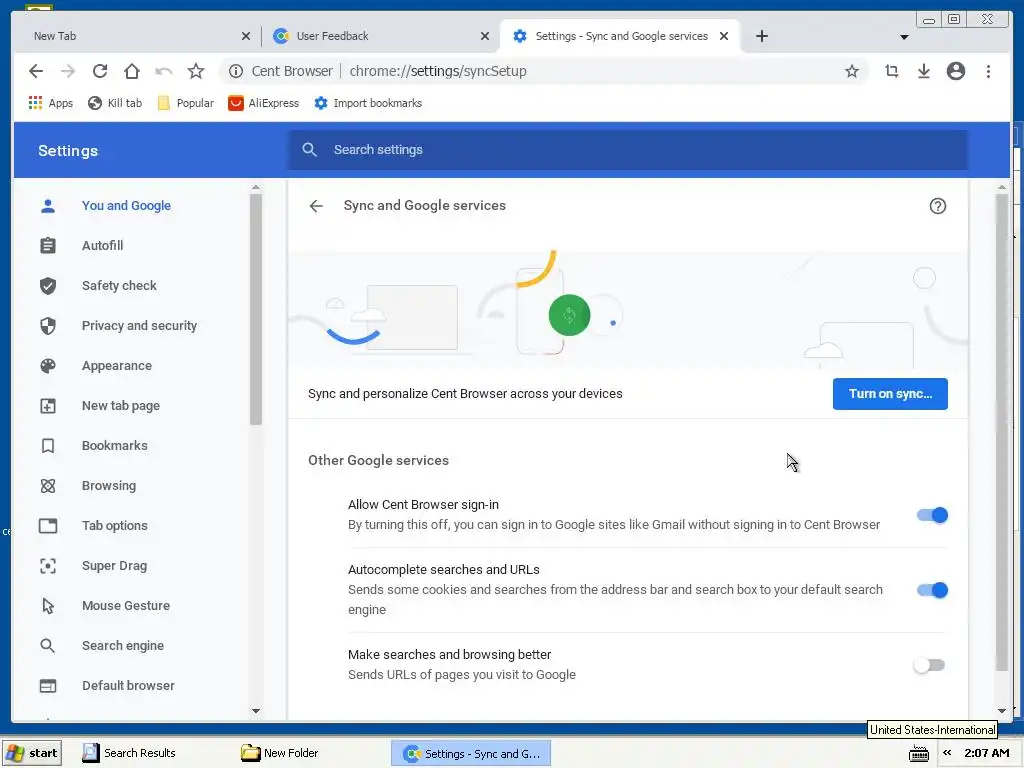The width and height of the screenshot is (1024, 768).
Task: Expand hidden system tray icons
Action: pyautogui.click(x=946, y=753)
